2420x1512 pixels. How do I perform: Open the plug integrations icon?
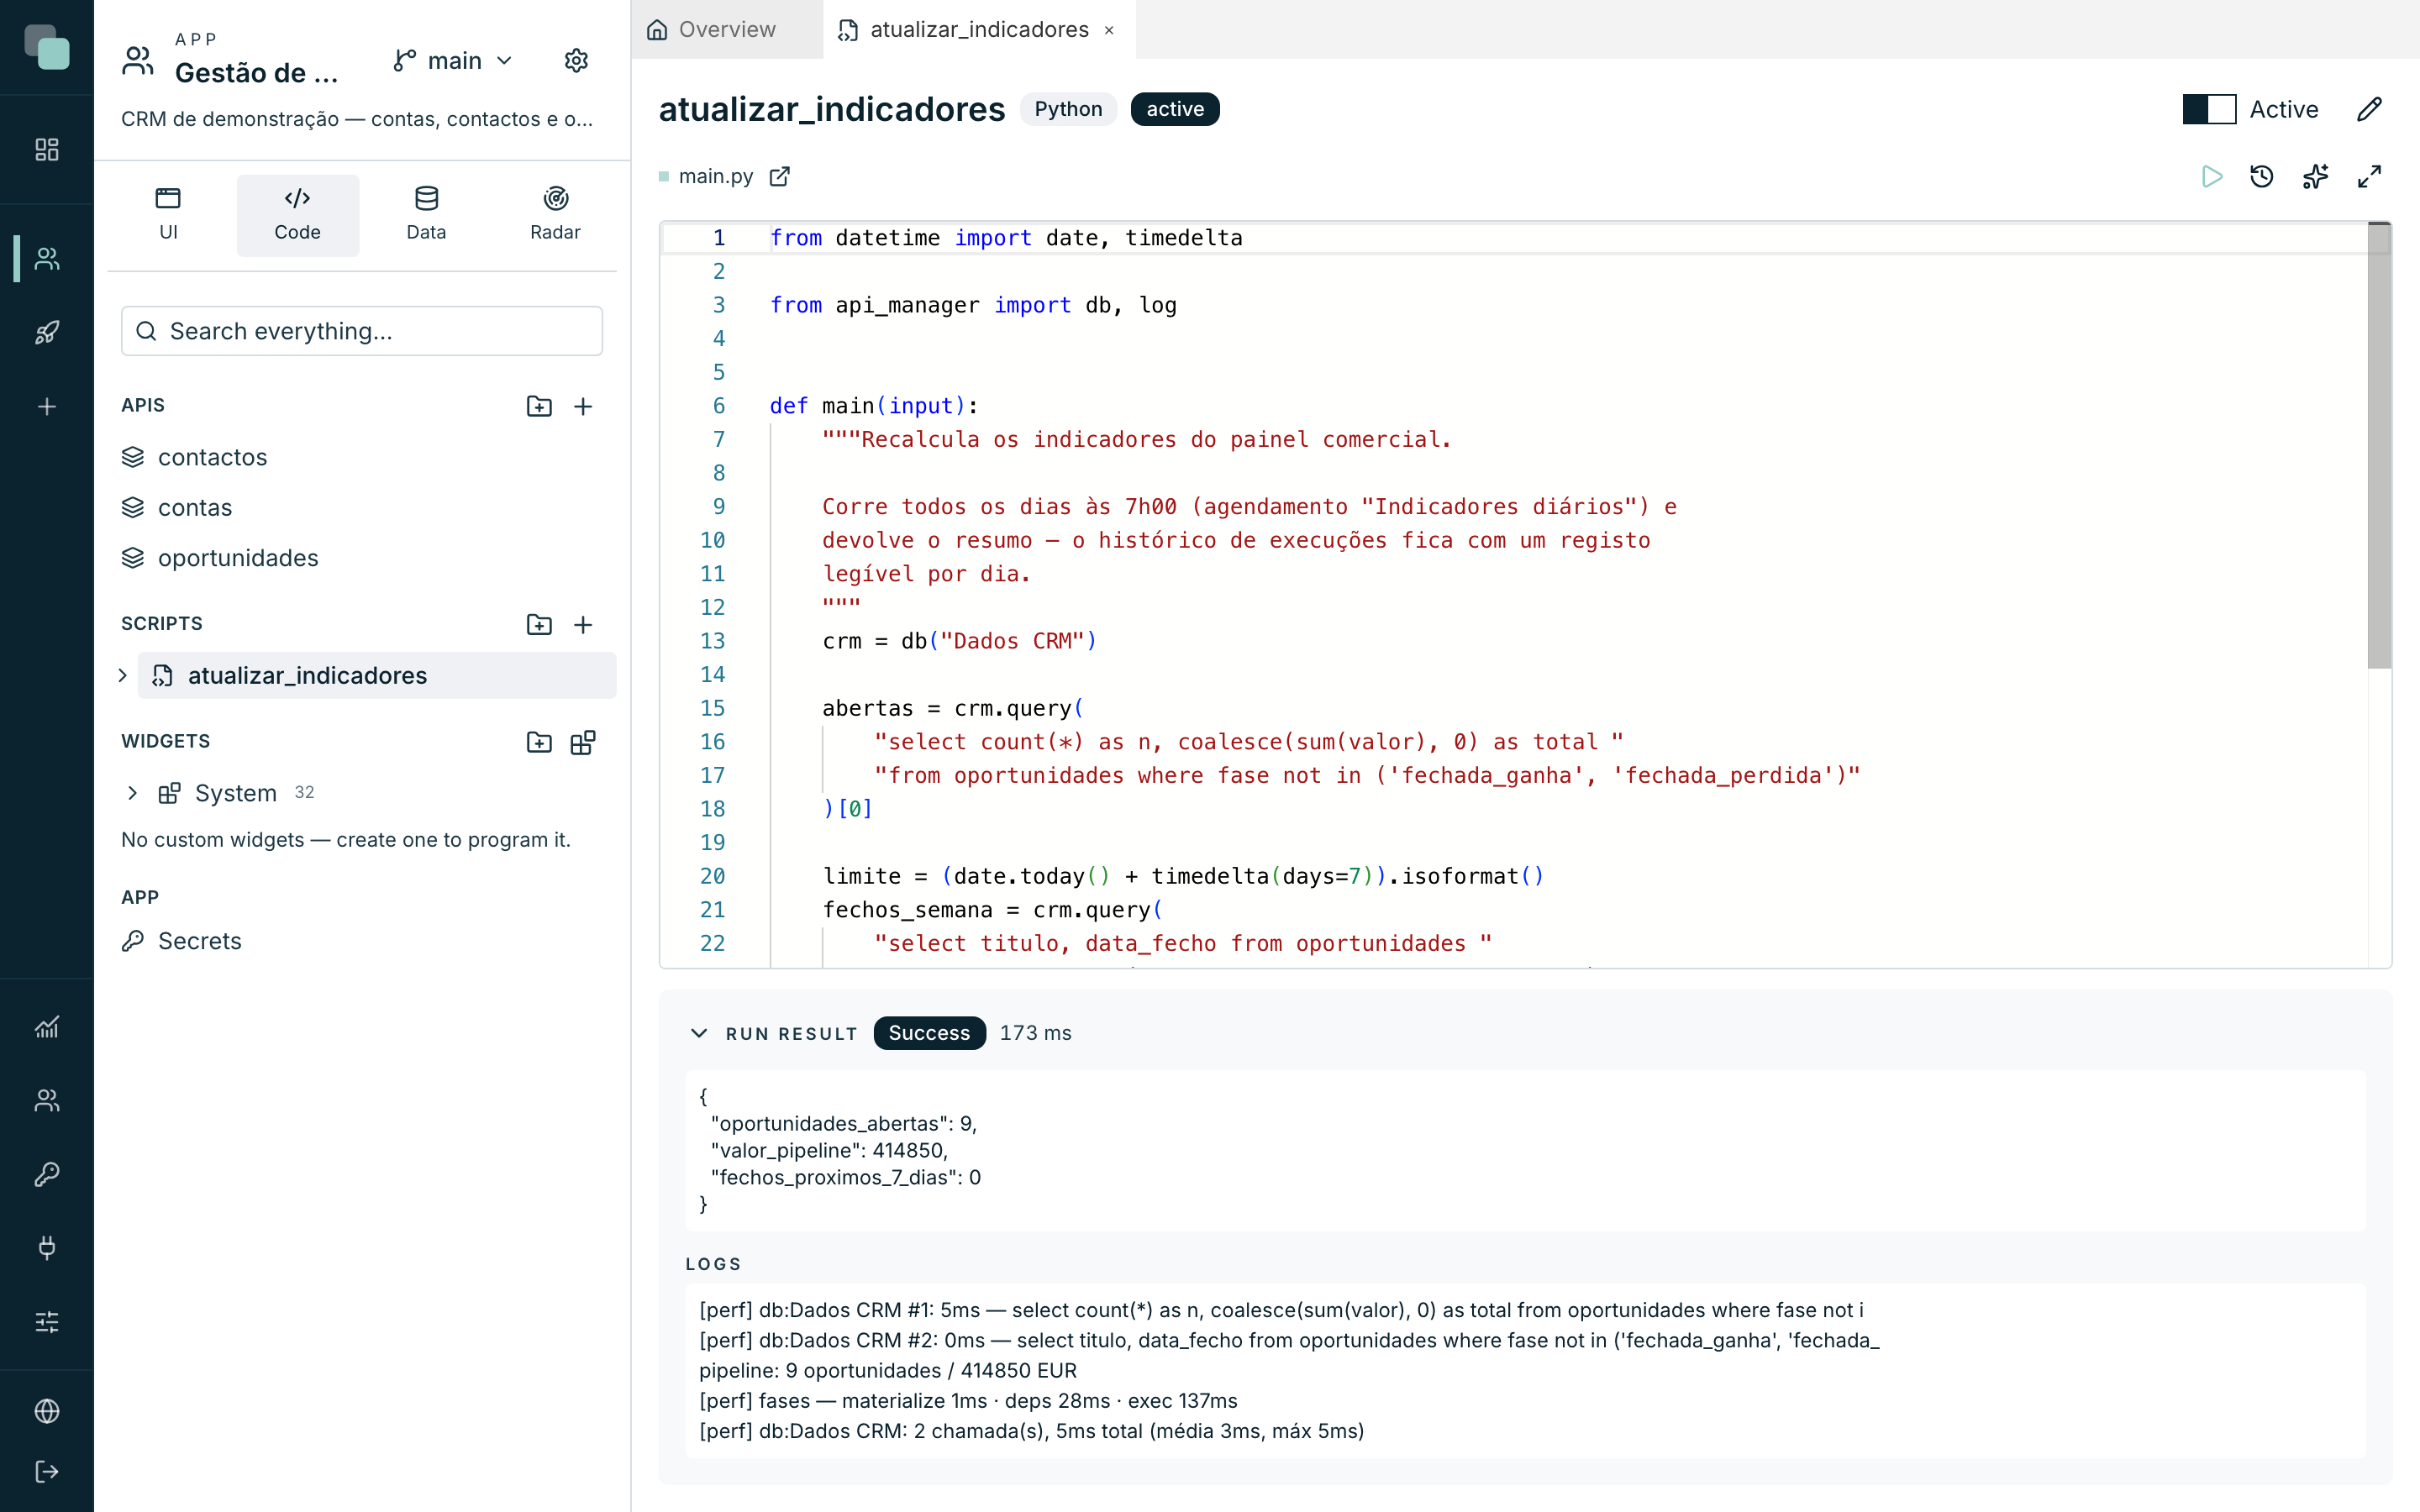(47, 1247)
